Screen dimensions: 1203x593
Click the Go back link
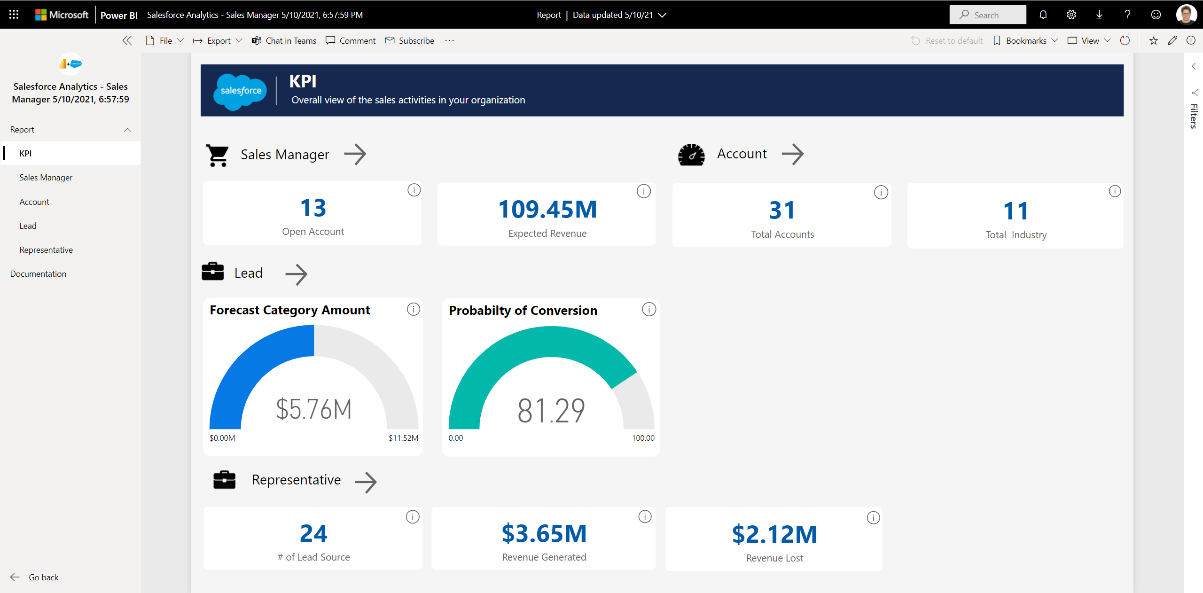43,577
